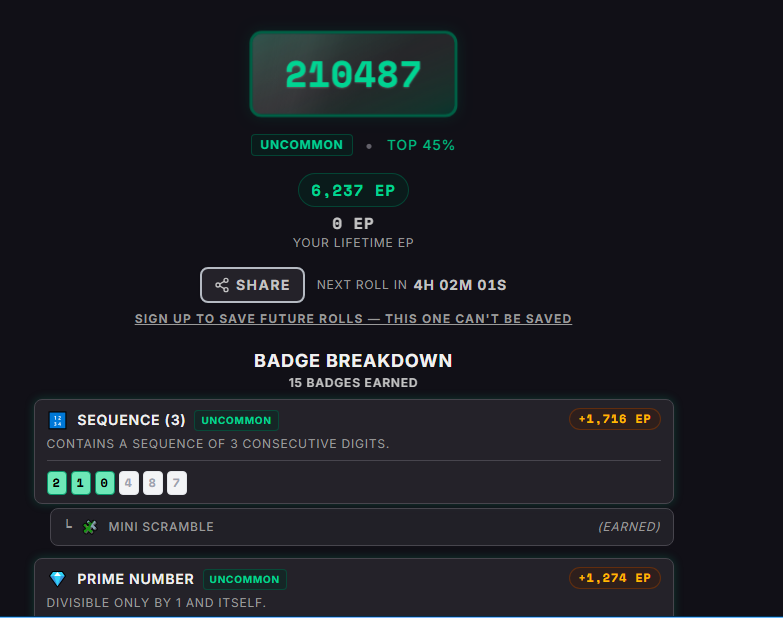Click the +1,716 EP reward pill
The height and width of the screenshot is (618, 783).
(x=615, y=419)
